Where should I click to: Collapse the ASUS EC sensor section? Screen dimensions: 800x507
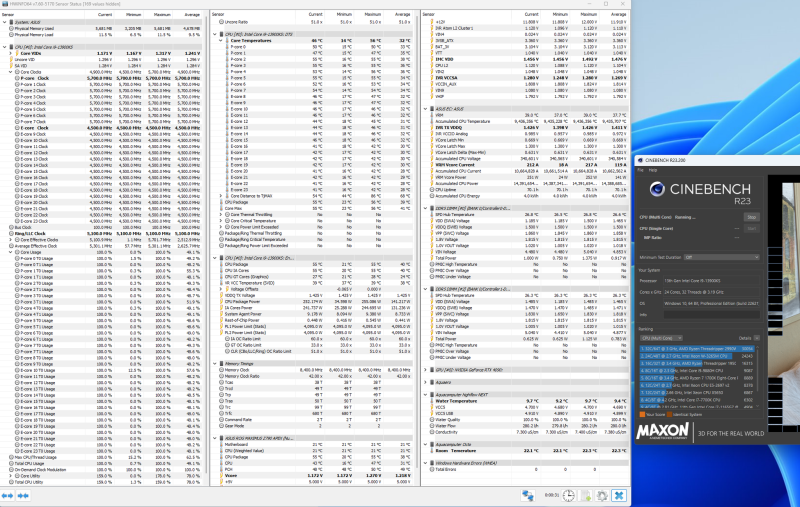click(426, 109)
